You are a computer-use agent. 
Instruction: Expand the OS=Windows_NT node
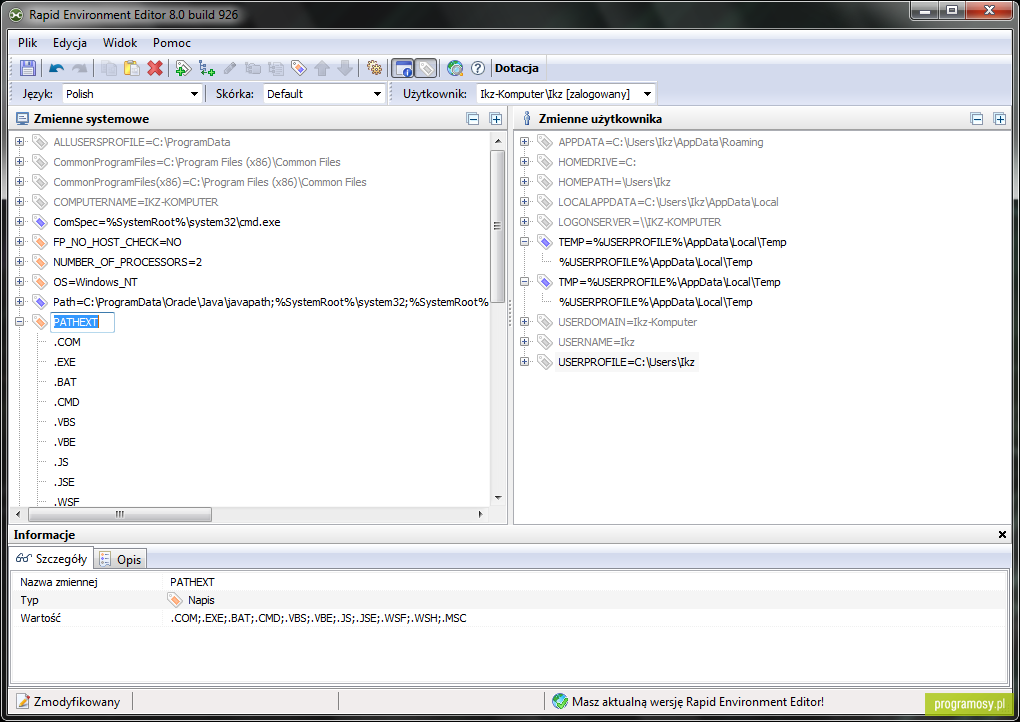[20, 282]
